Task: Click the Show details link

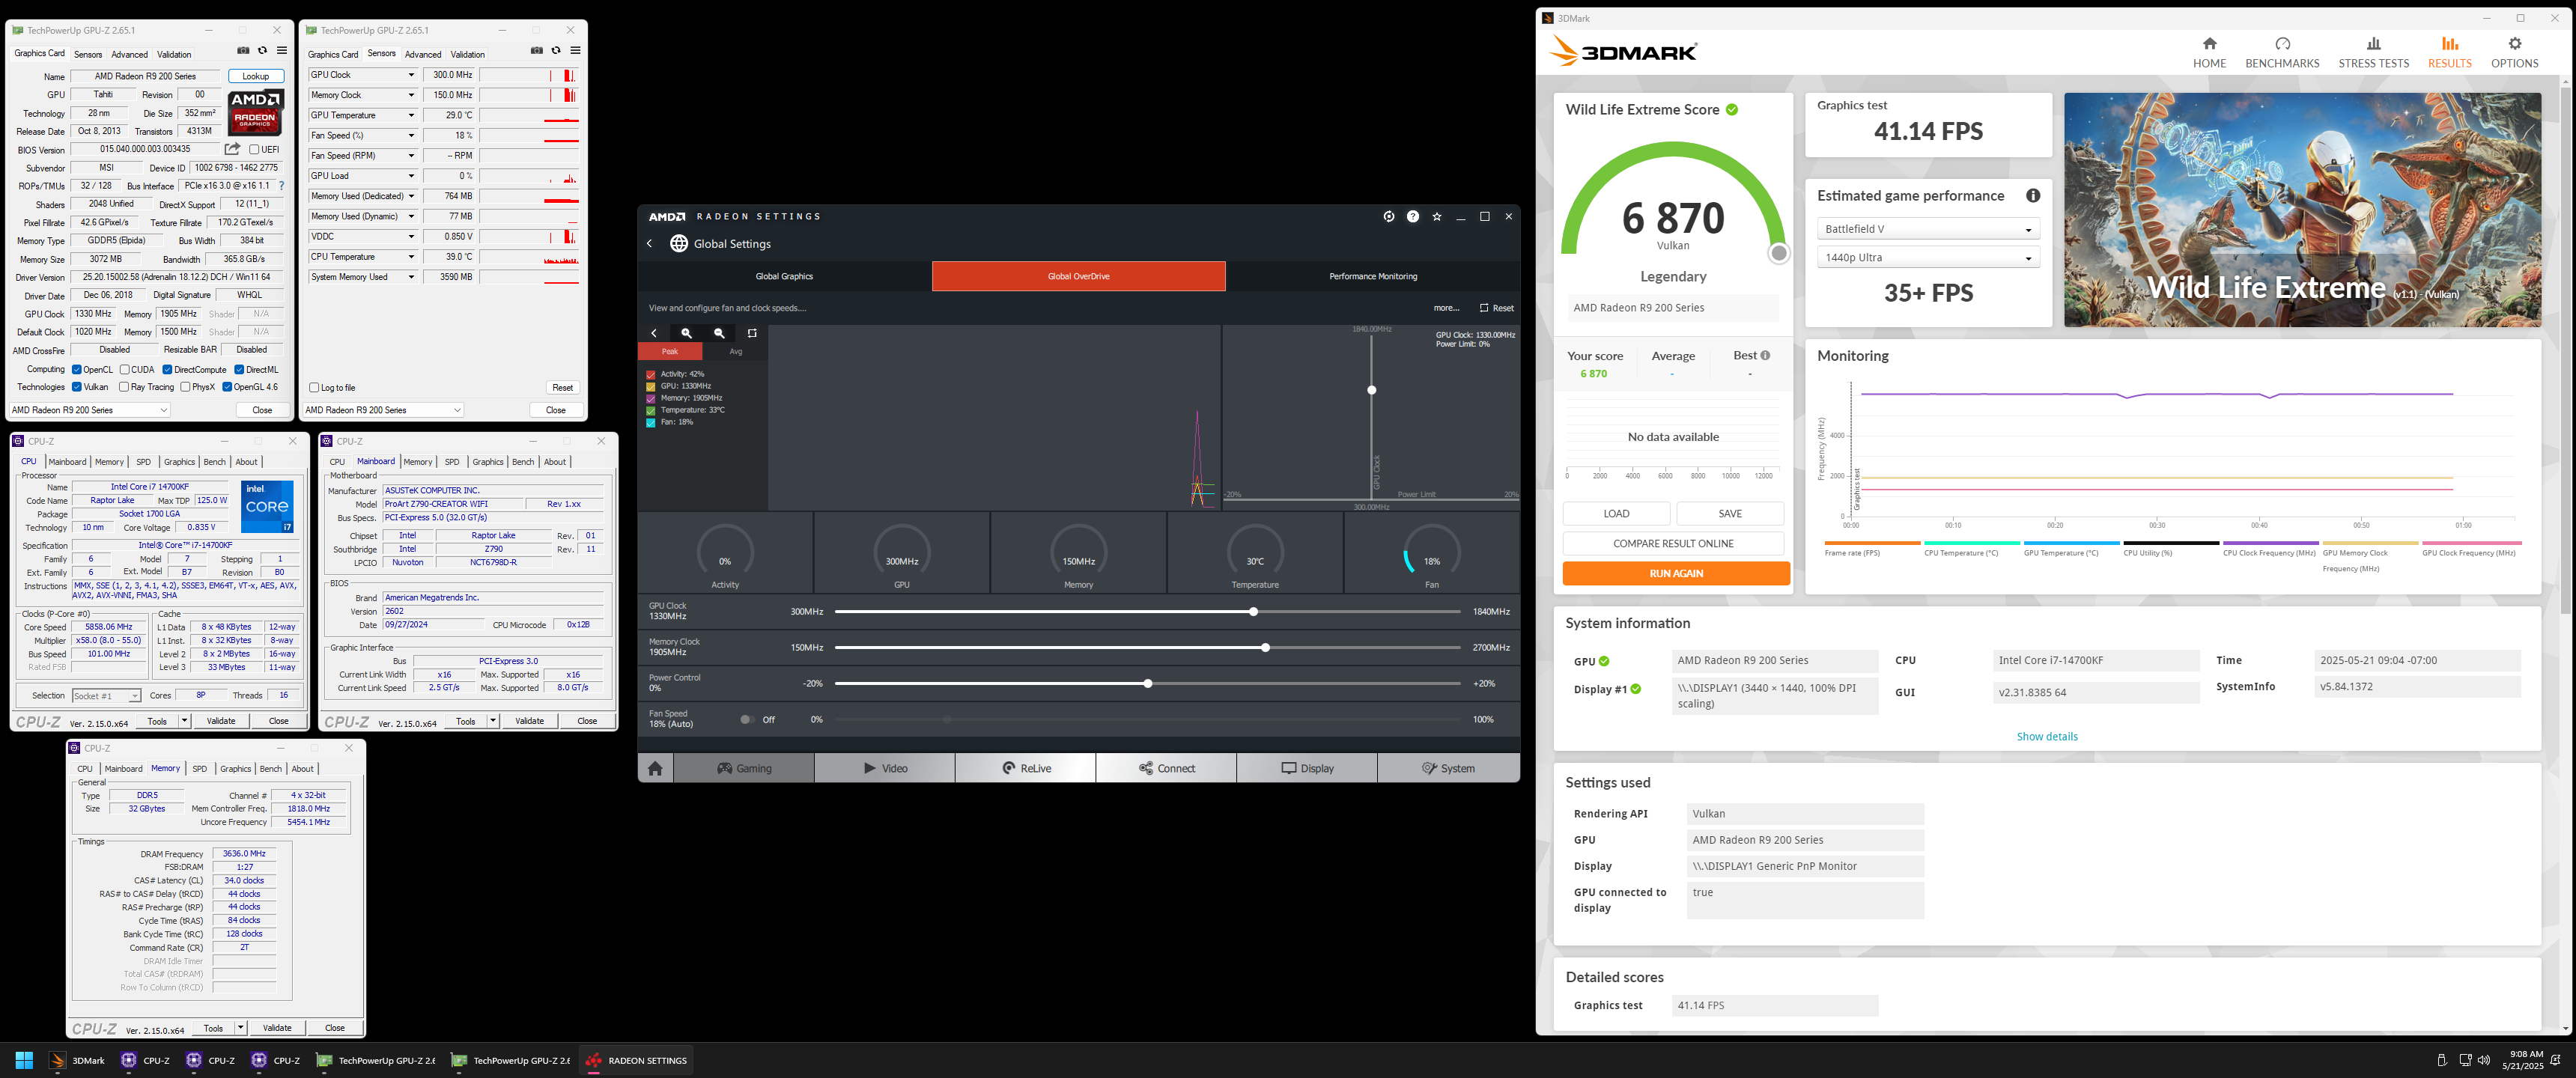Action: click(2047, 736)
